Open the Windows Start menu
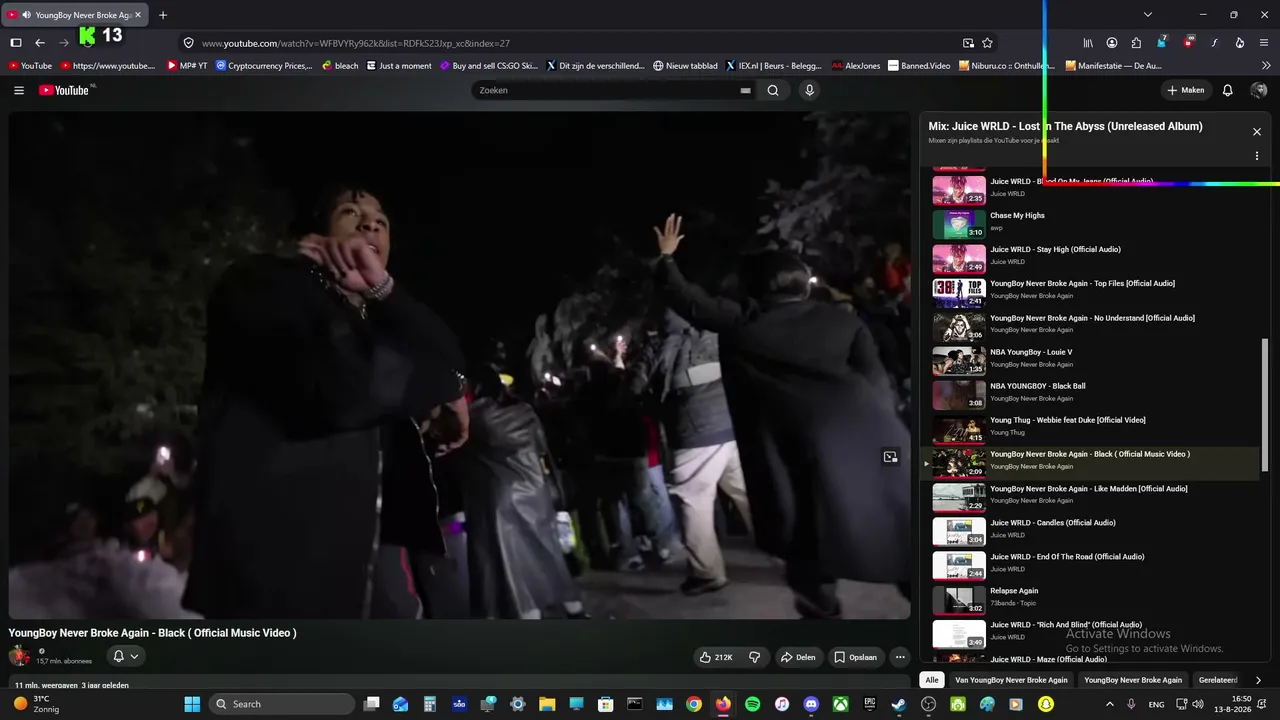The width and height of the screenshot is (1280, 720). [192, 704]
